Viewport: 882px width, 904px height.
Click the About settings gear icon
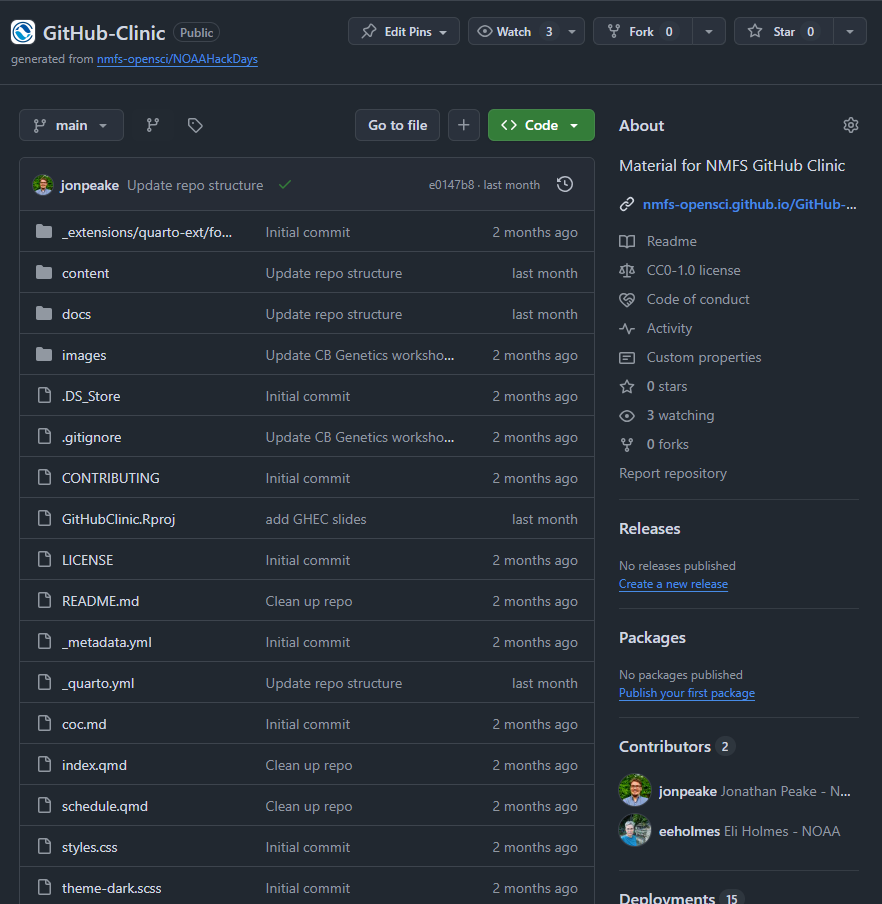[850, 125]
